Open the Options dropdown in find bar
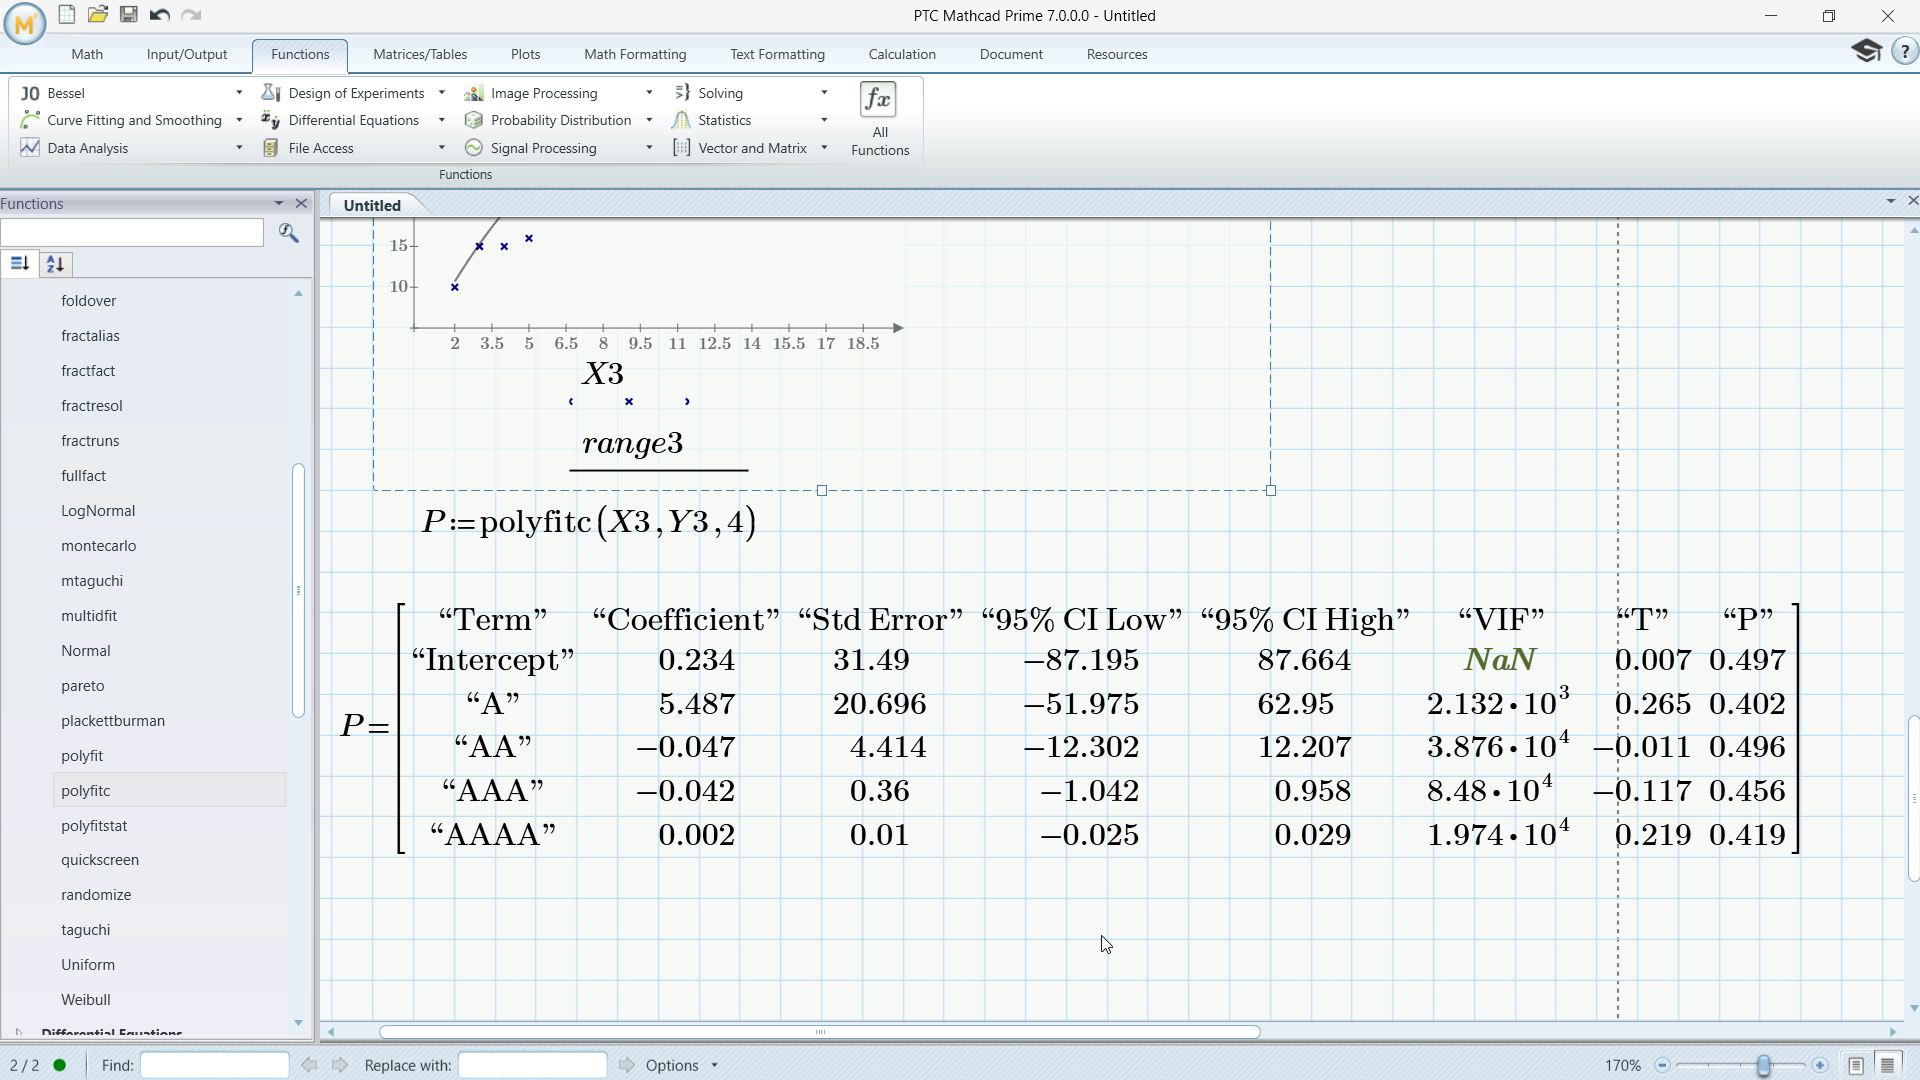 [682, 1065]
